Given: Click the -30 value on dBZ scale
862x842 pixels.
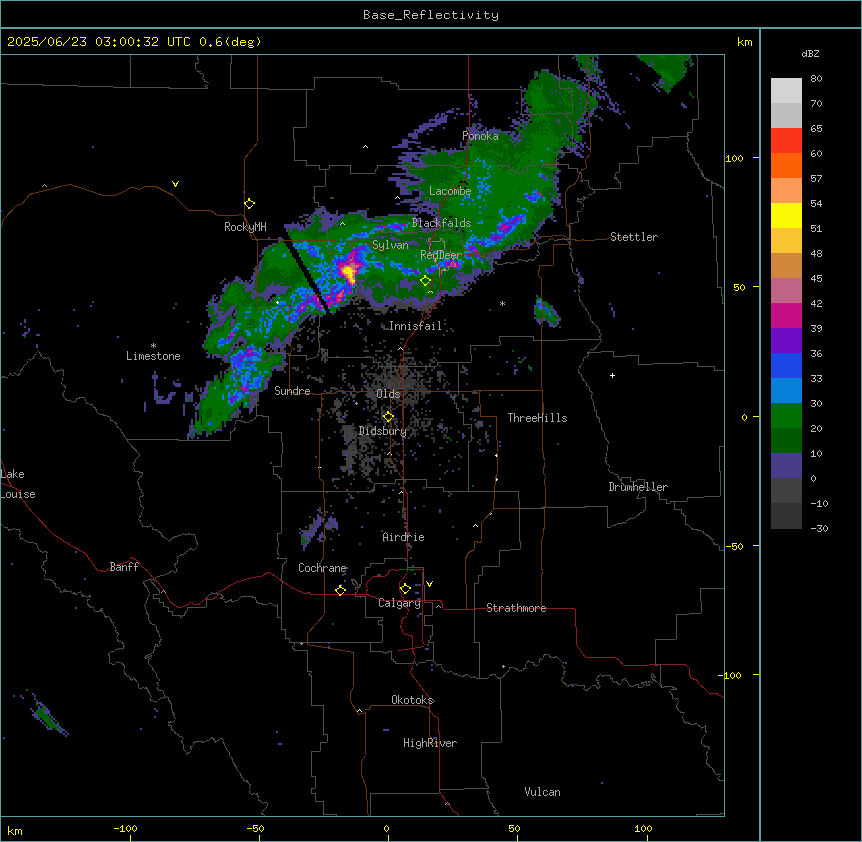Looking at the screenshot, I should pyautogui.click(x=819, y=528).
